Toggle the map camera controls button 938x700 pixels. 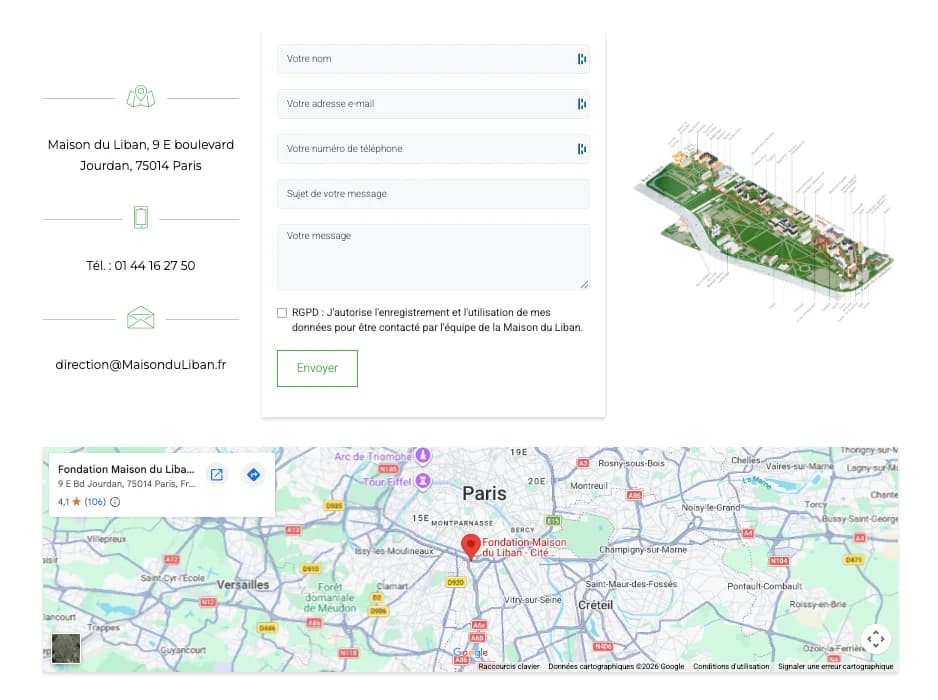coord(876,639)
